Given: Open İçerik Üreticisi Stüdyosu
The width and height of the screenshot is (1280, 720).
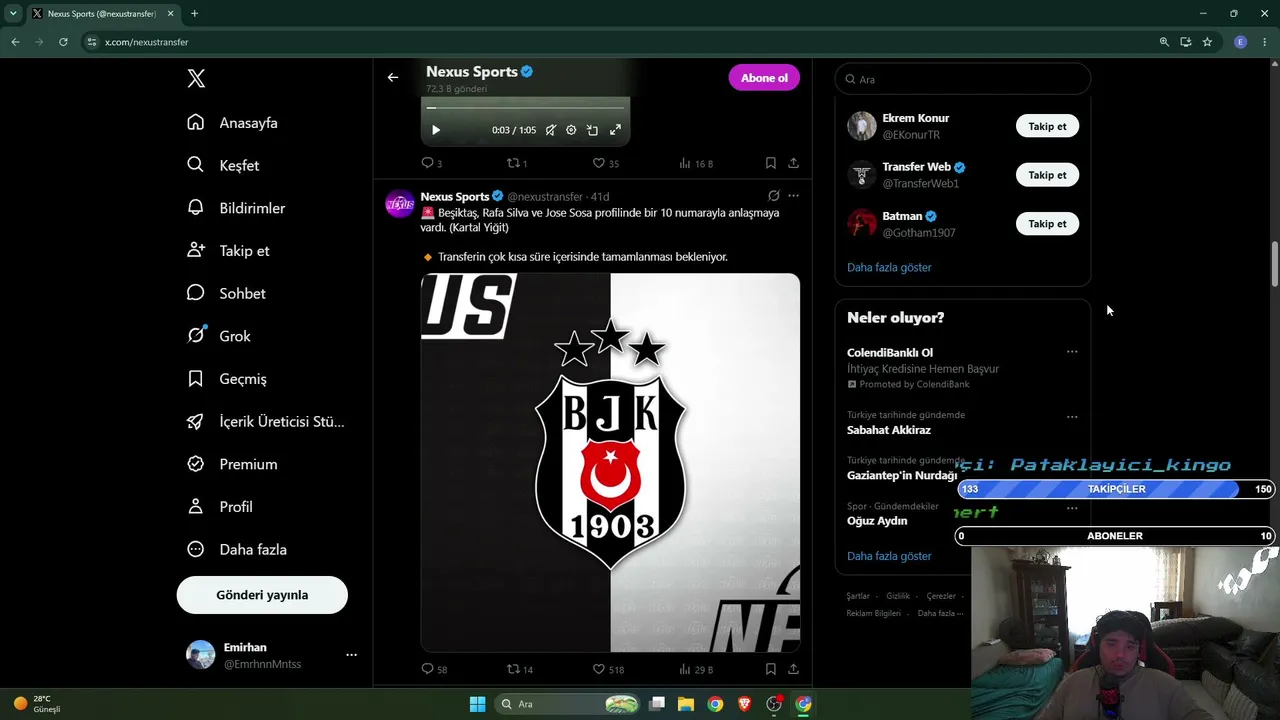Looking at the screenshot, I should point(266,421).
